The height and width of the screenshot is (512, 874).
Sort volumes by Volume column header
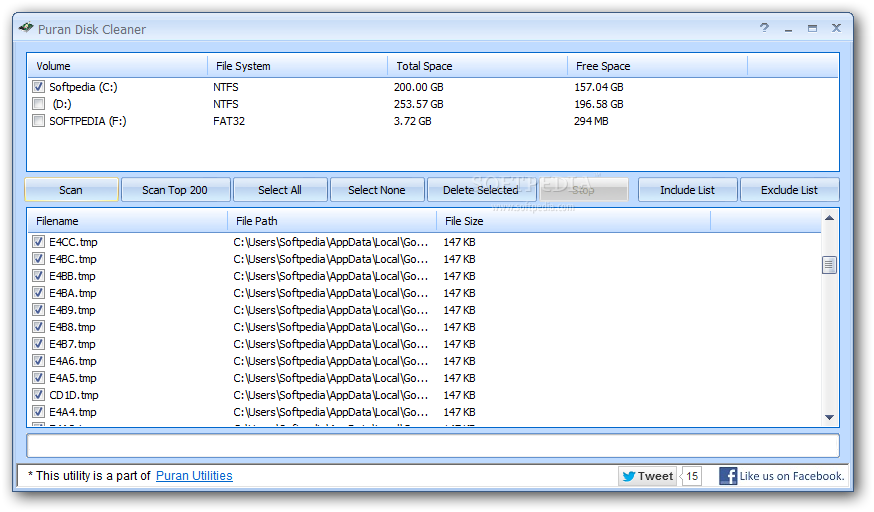(118, 66)
